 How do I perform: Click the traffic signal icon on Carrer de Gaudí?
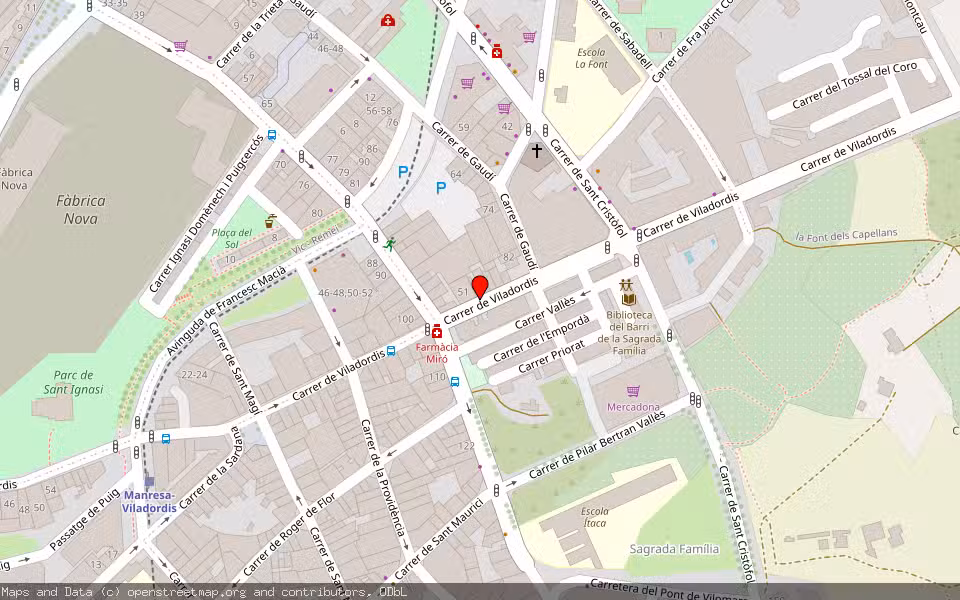[x=473, y=38]
